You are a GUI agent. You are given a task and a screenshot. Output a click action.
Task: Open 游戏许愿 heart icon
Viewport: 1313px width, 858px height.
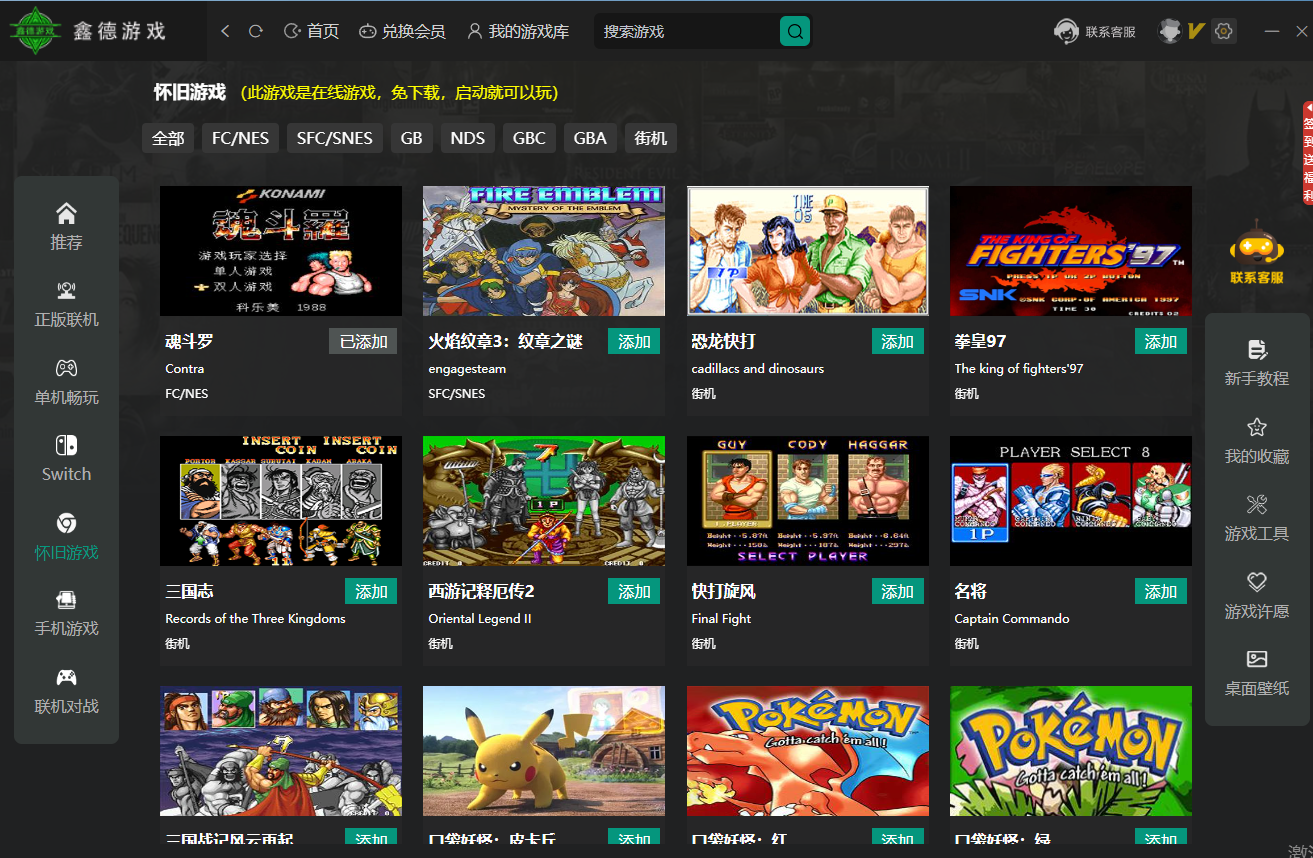[x=1257, y=582]
